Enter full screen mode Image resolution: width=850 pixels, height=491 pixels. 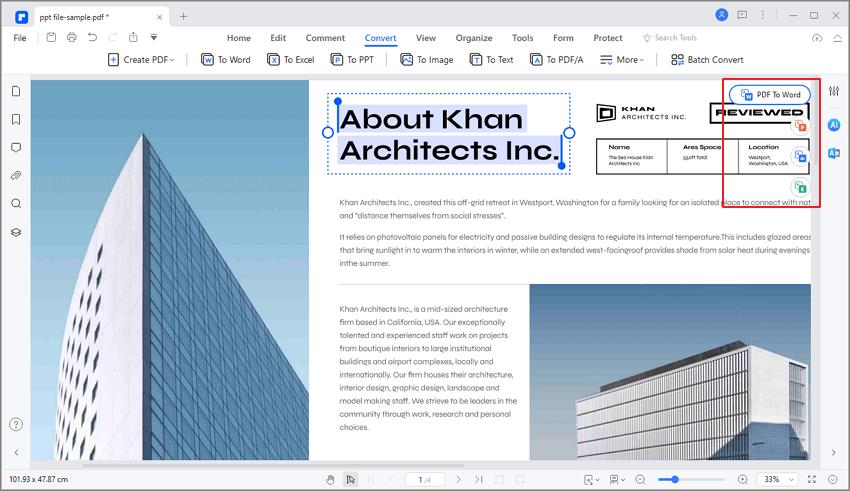(x=812, y=480)
